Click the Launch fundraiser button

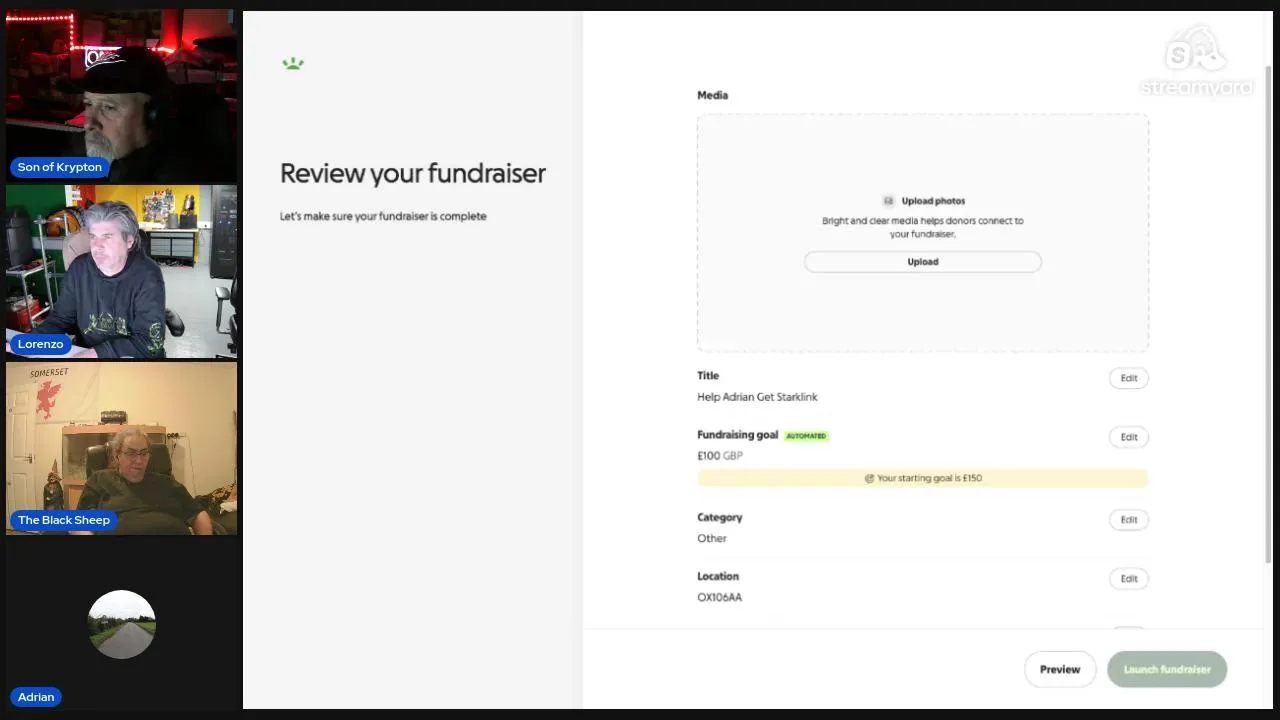1167,670
